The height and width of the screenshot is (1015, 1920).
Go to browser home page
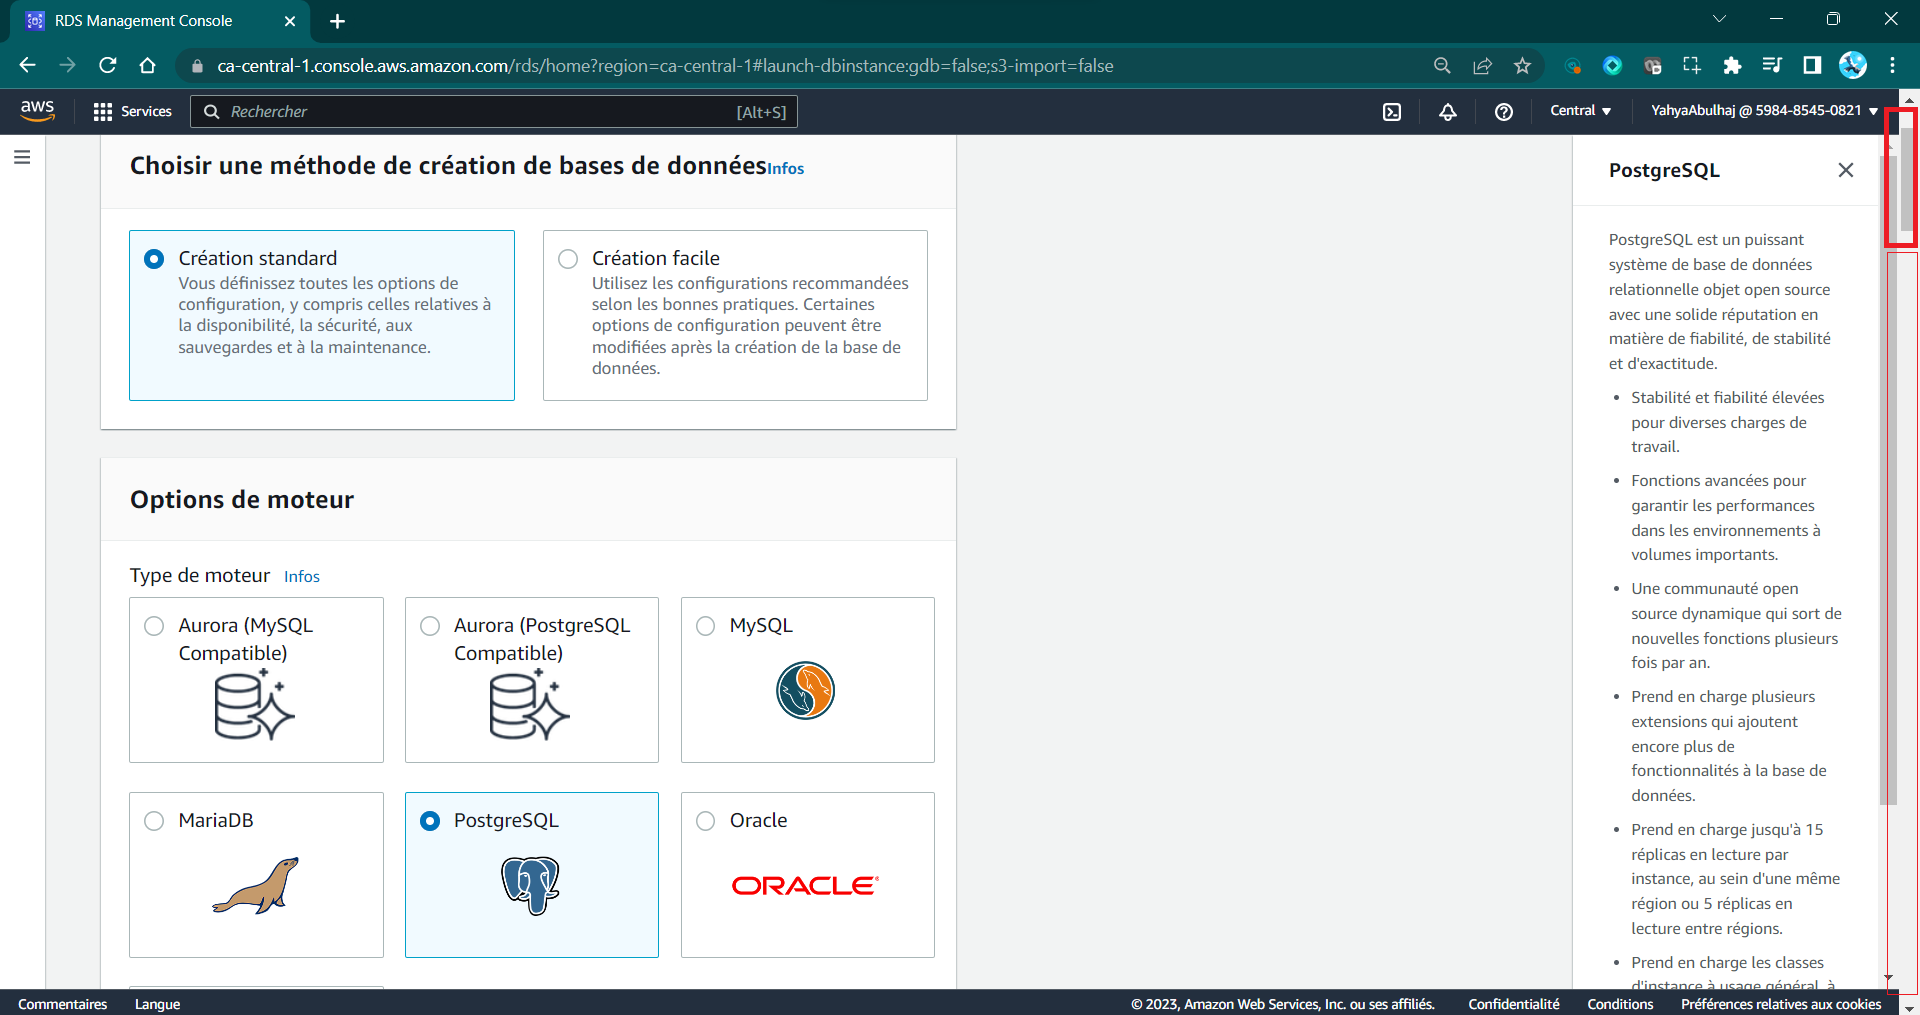148,65
